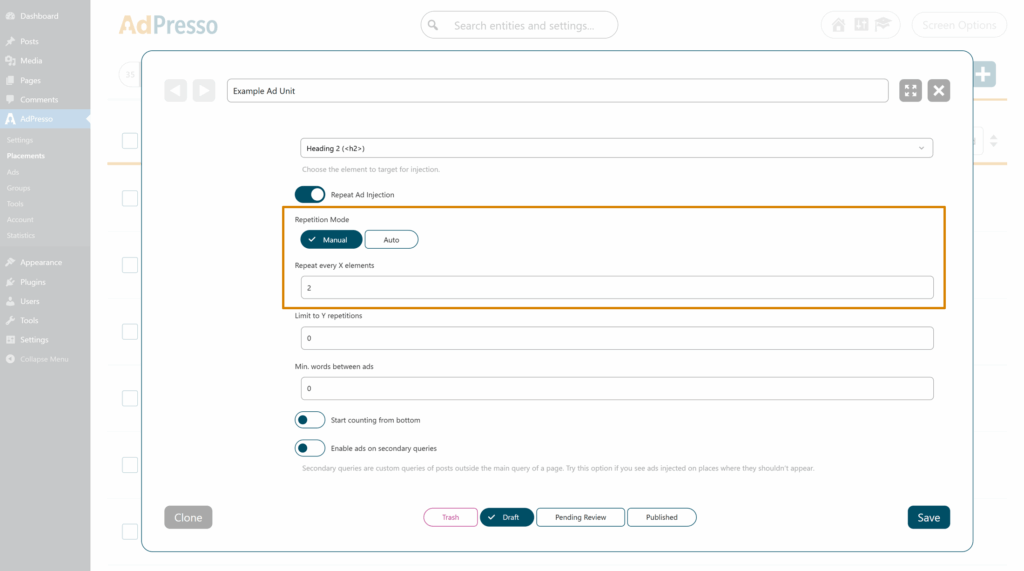The width and height of the screenshot is (1024, 571).
Task: Toggle Enable ads on secondary queries
Action: [x=310, y=448]
